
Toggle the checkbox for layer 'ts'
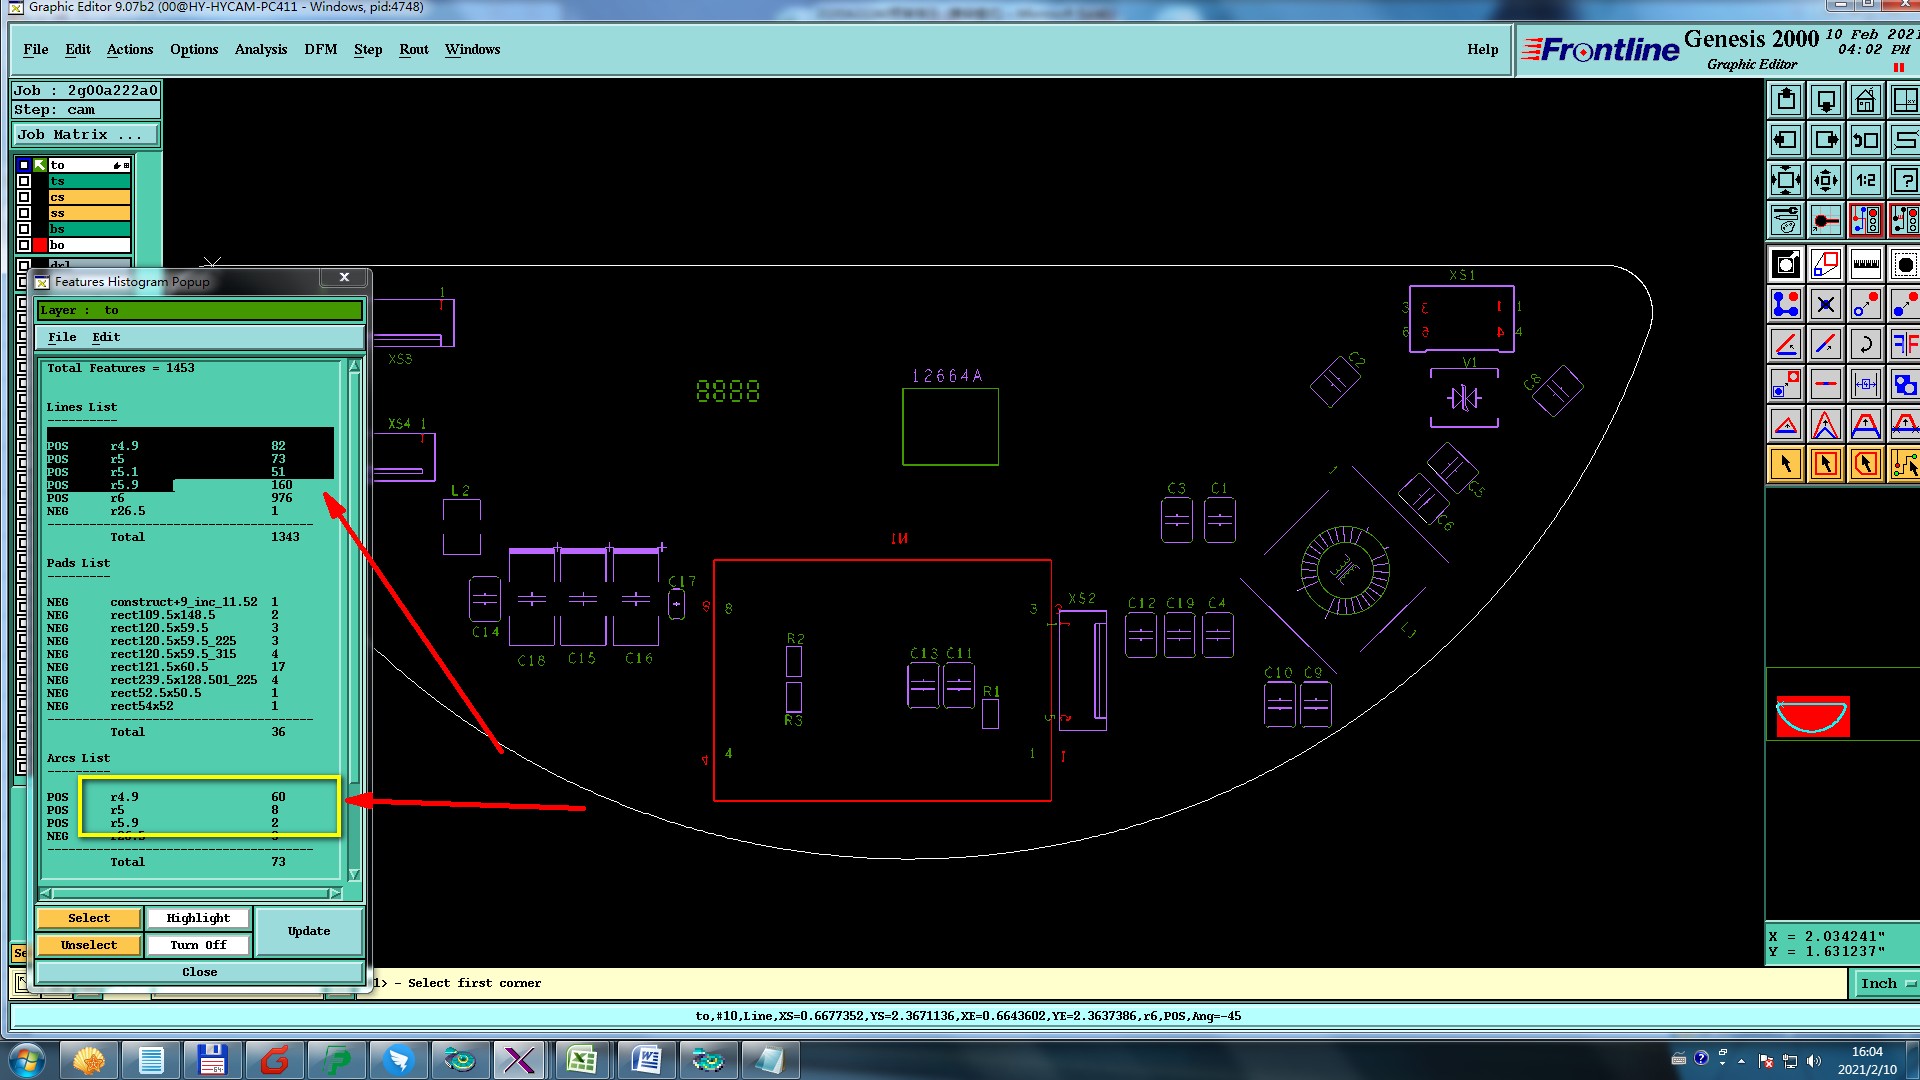[24, 181]
